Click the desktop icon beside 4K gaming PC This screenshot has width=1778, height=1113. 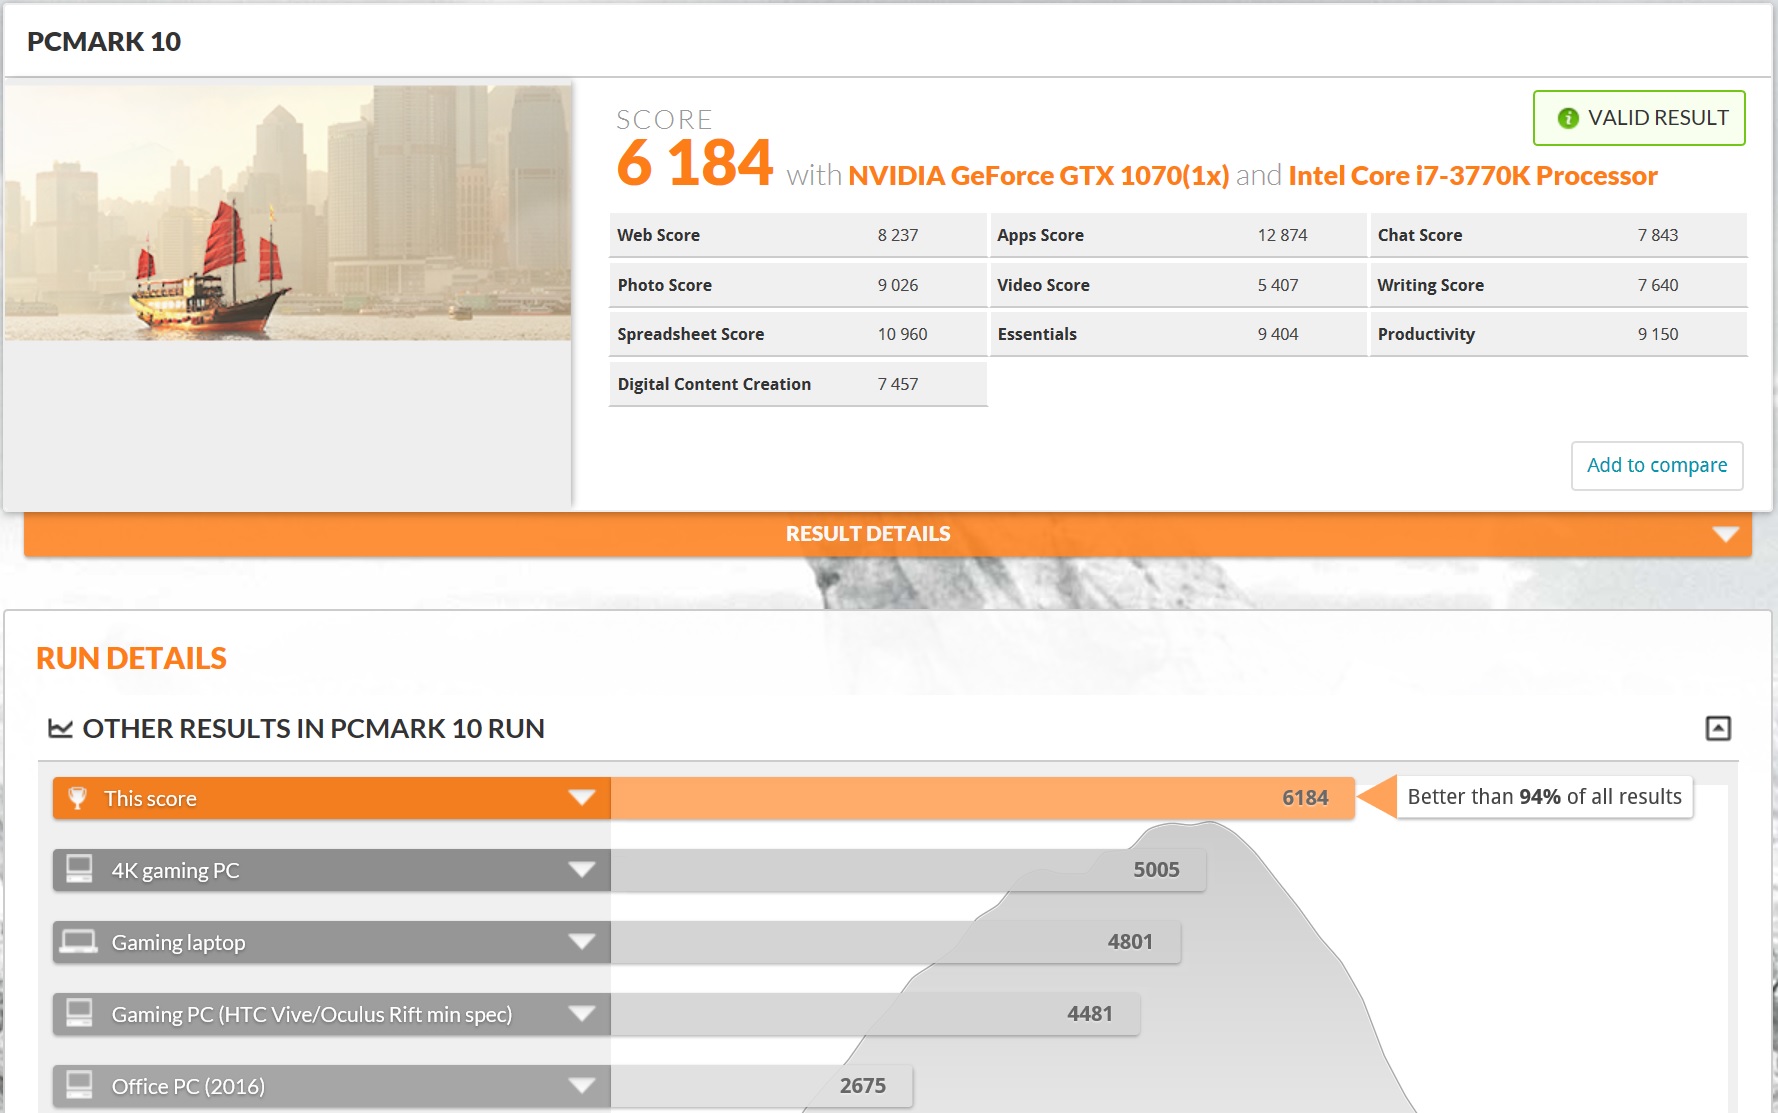pyautogui.click(x=79, y=869)
